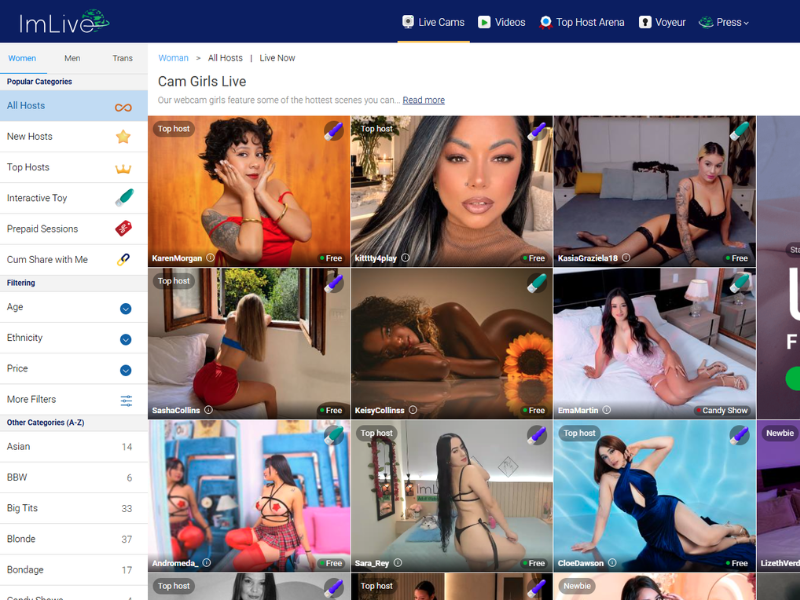Screen dimensions: 800x600
Task: Click the toy icon on KarenMorgan's card
Action: click(334, 131)
